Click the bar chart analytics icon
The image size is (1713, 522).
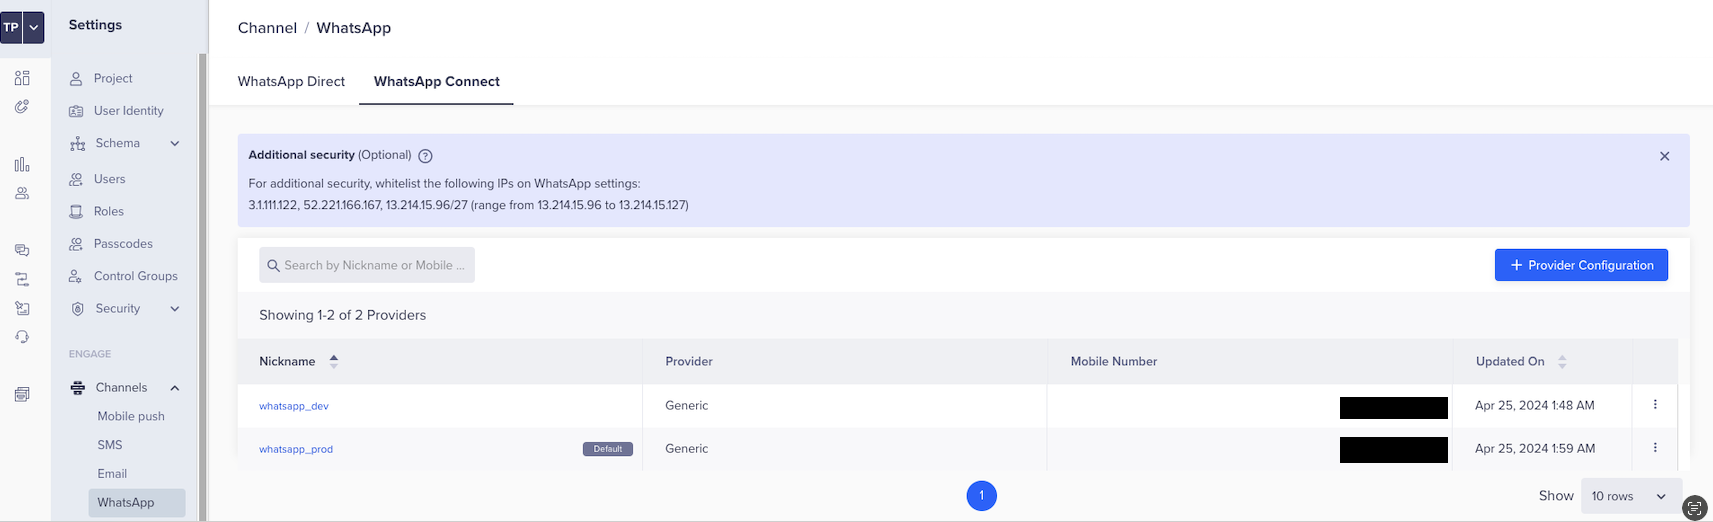pyautogui.click(x=22, y=165)
